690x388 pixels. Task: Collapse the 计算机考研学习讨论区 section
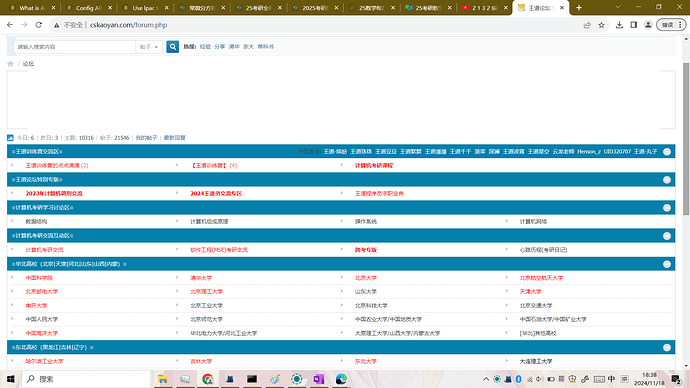tap(667, 208)
